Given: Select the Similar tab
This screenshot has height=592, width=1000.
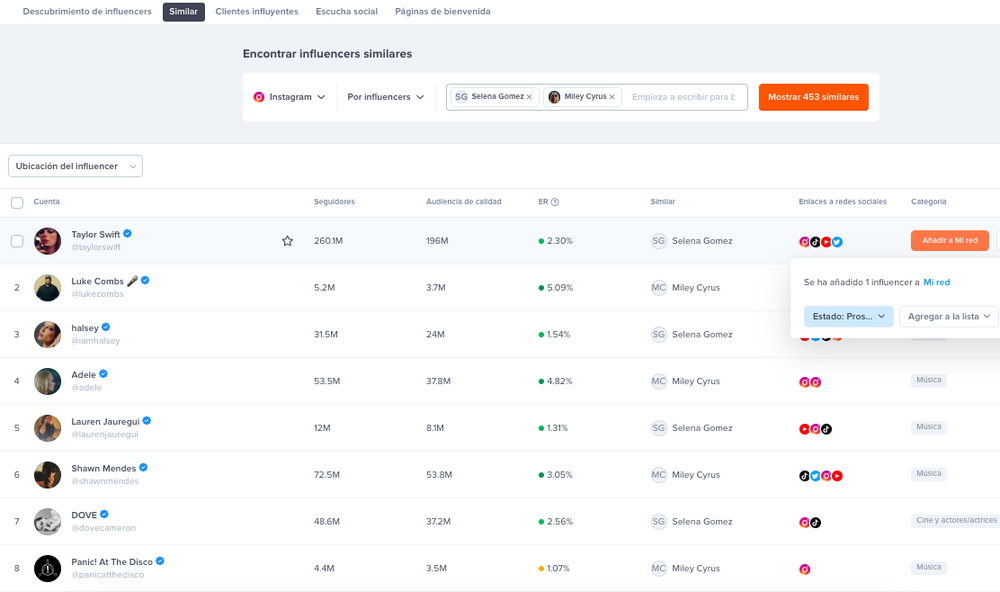Looking at the screenshot, I should coord(184,11).
